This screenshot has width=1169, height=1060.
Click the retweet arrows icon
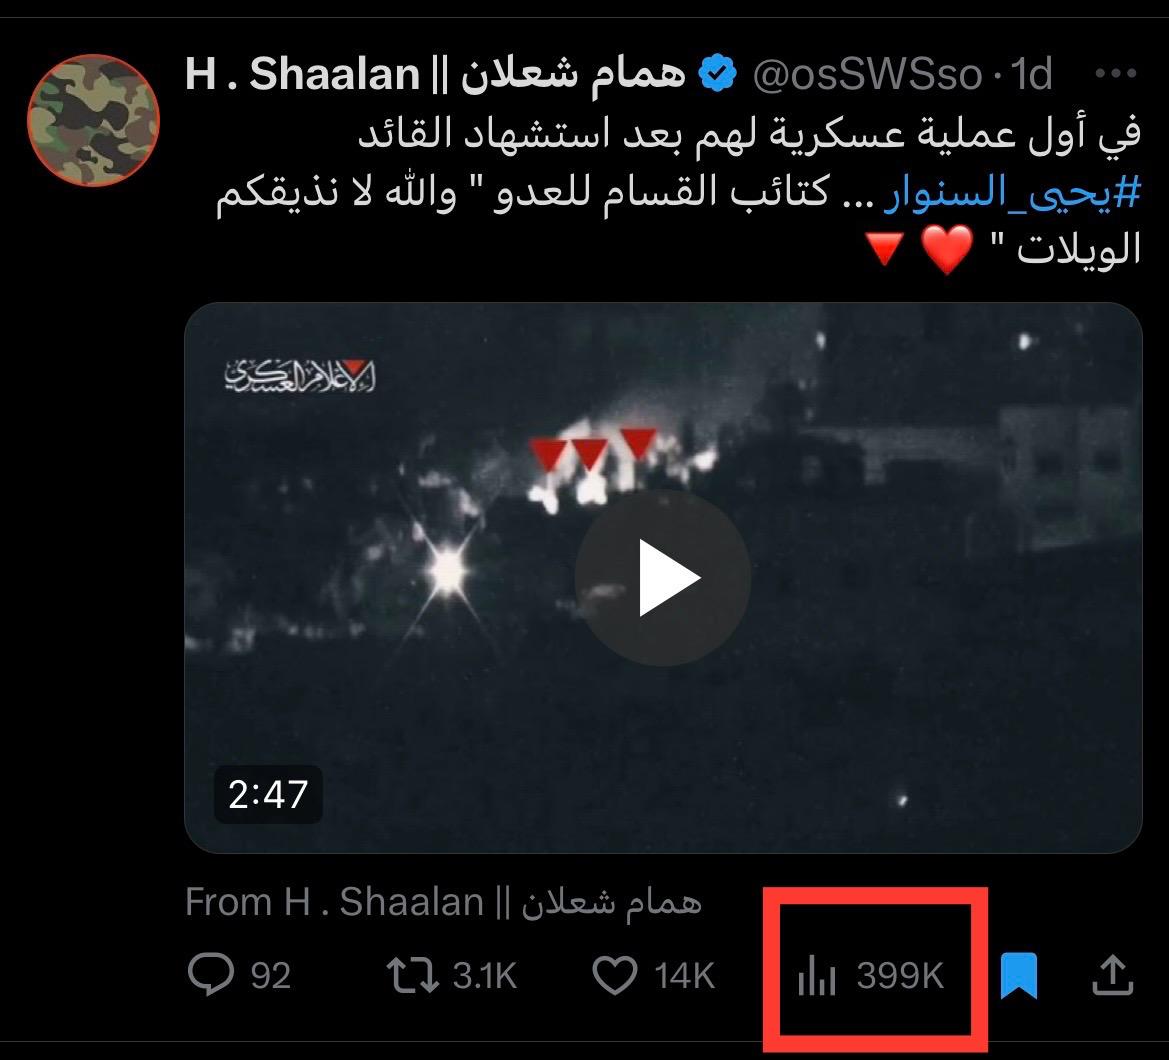tap(412, 976)
